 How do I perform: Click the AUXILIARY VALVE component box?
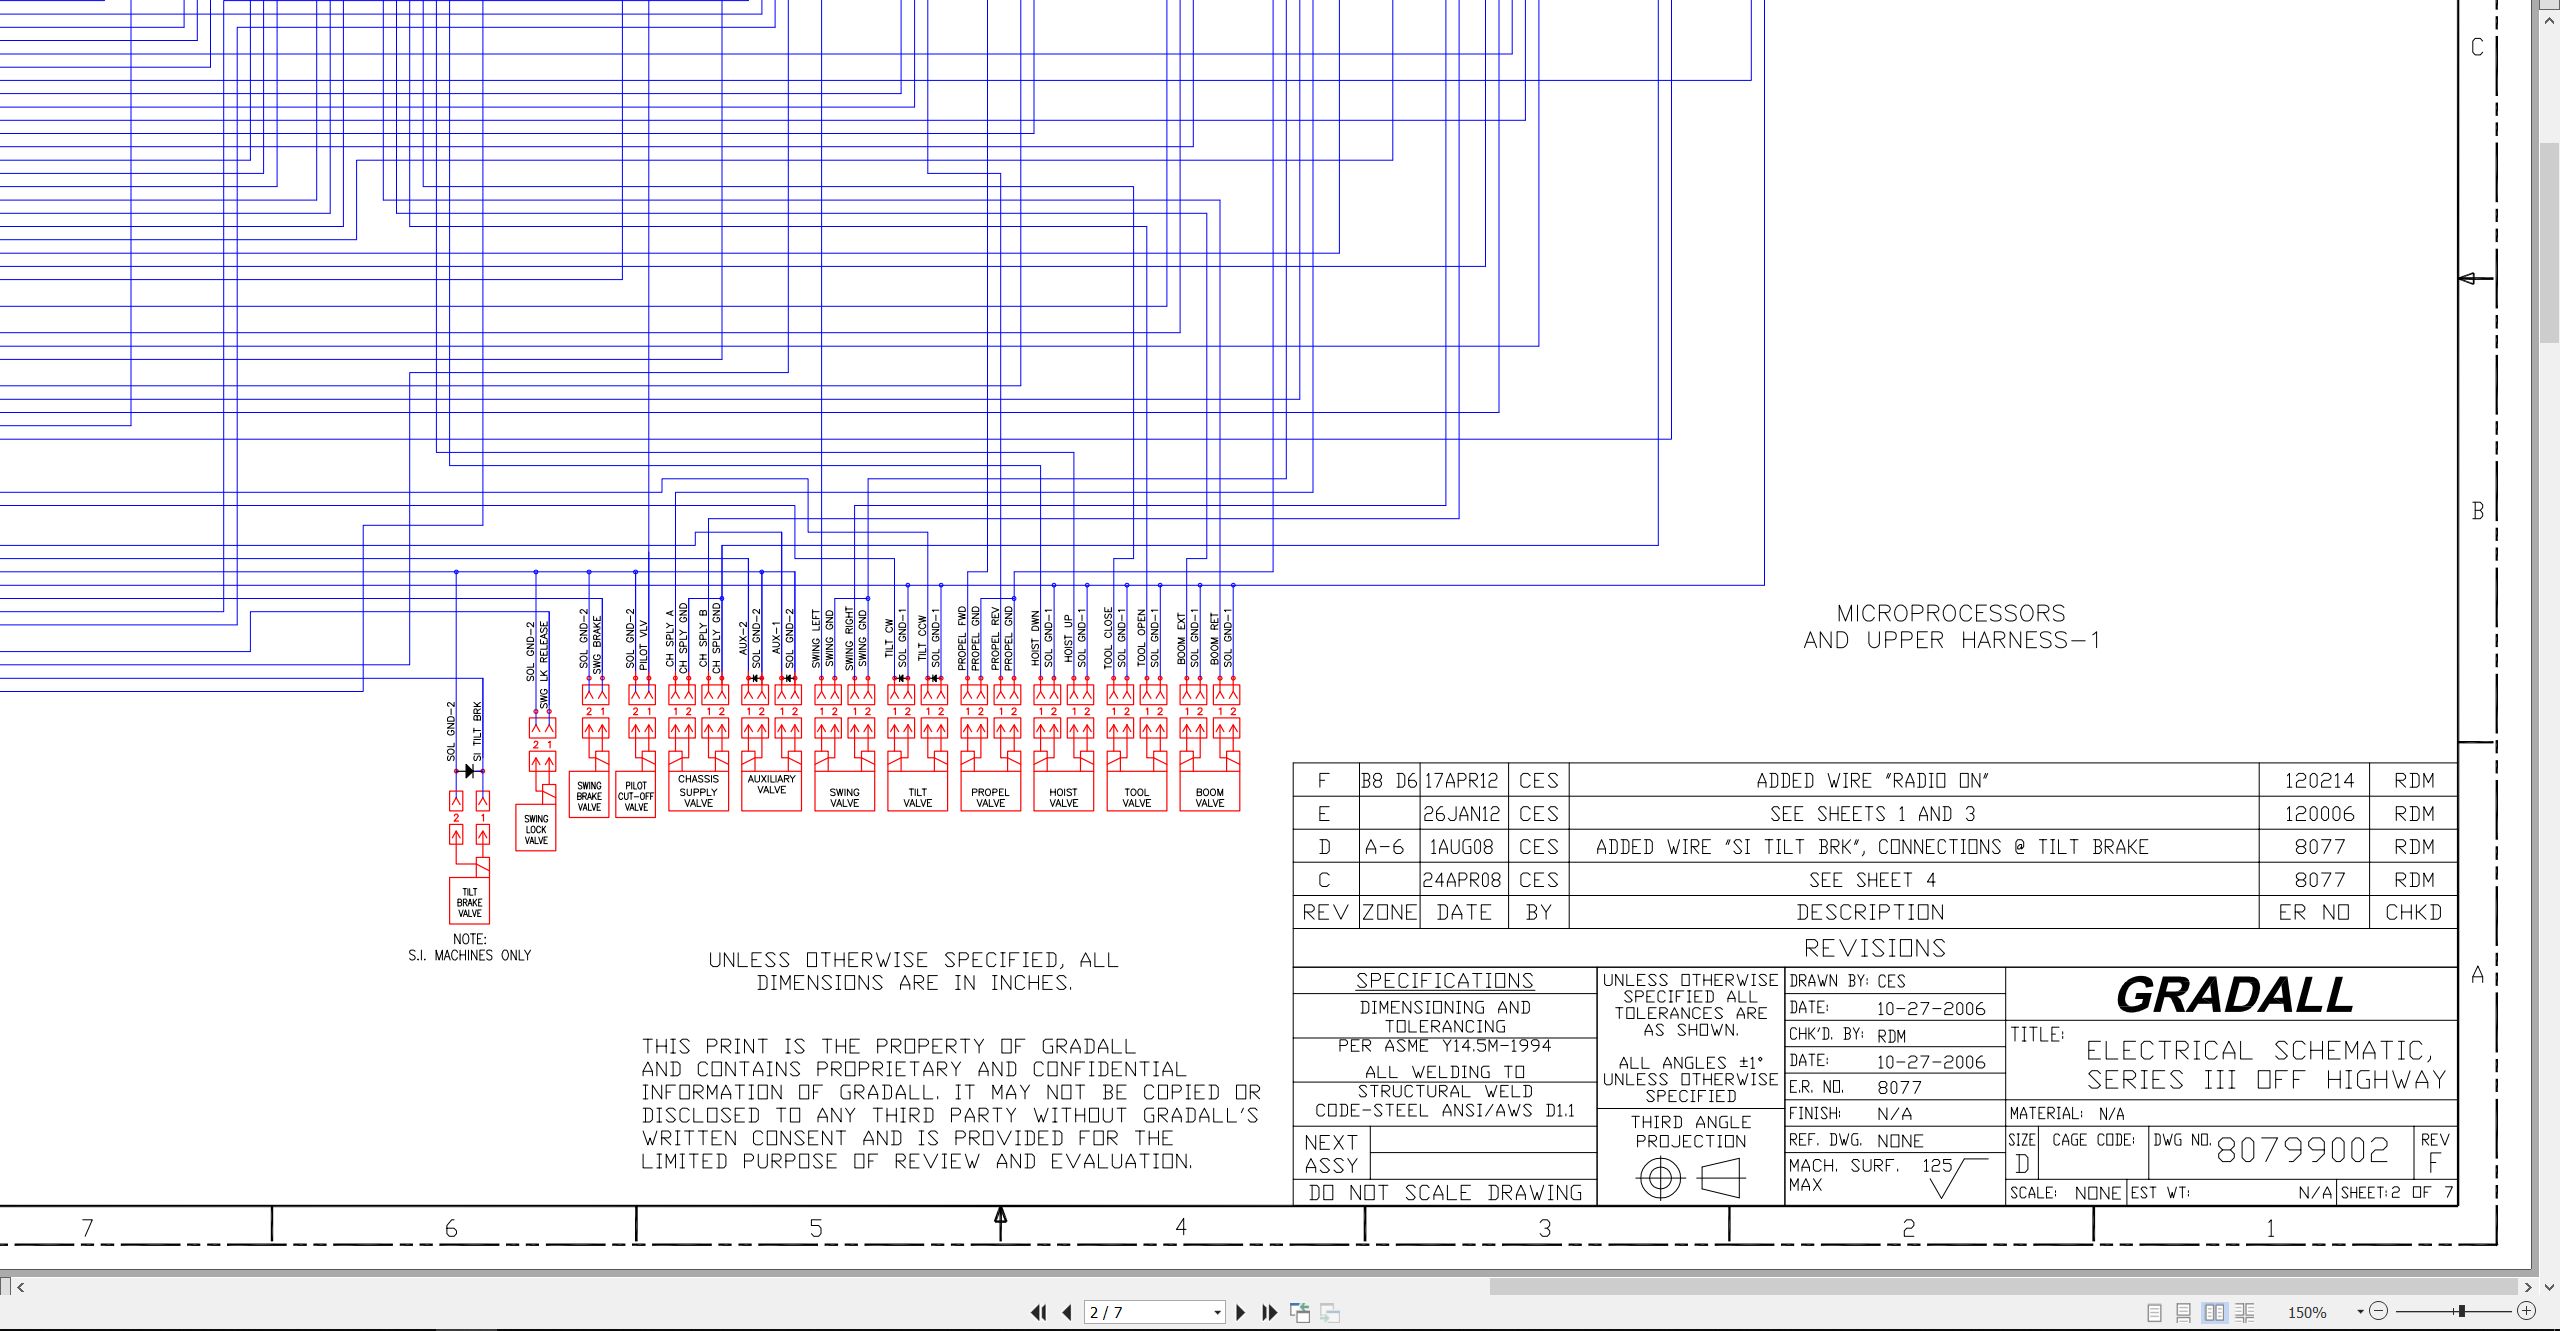[x=772, y=790]
